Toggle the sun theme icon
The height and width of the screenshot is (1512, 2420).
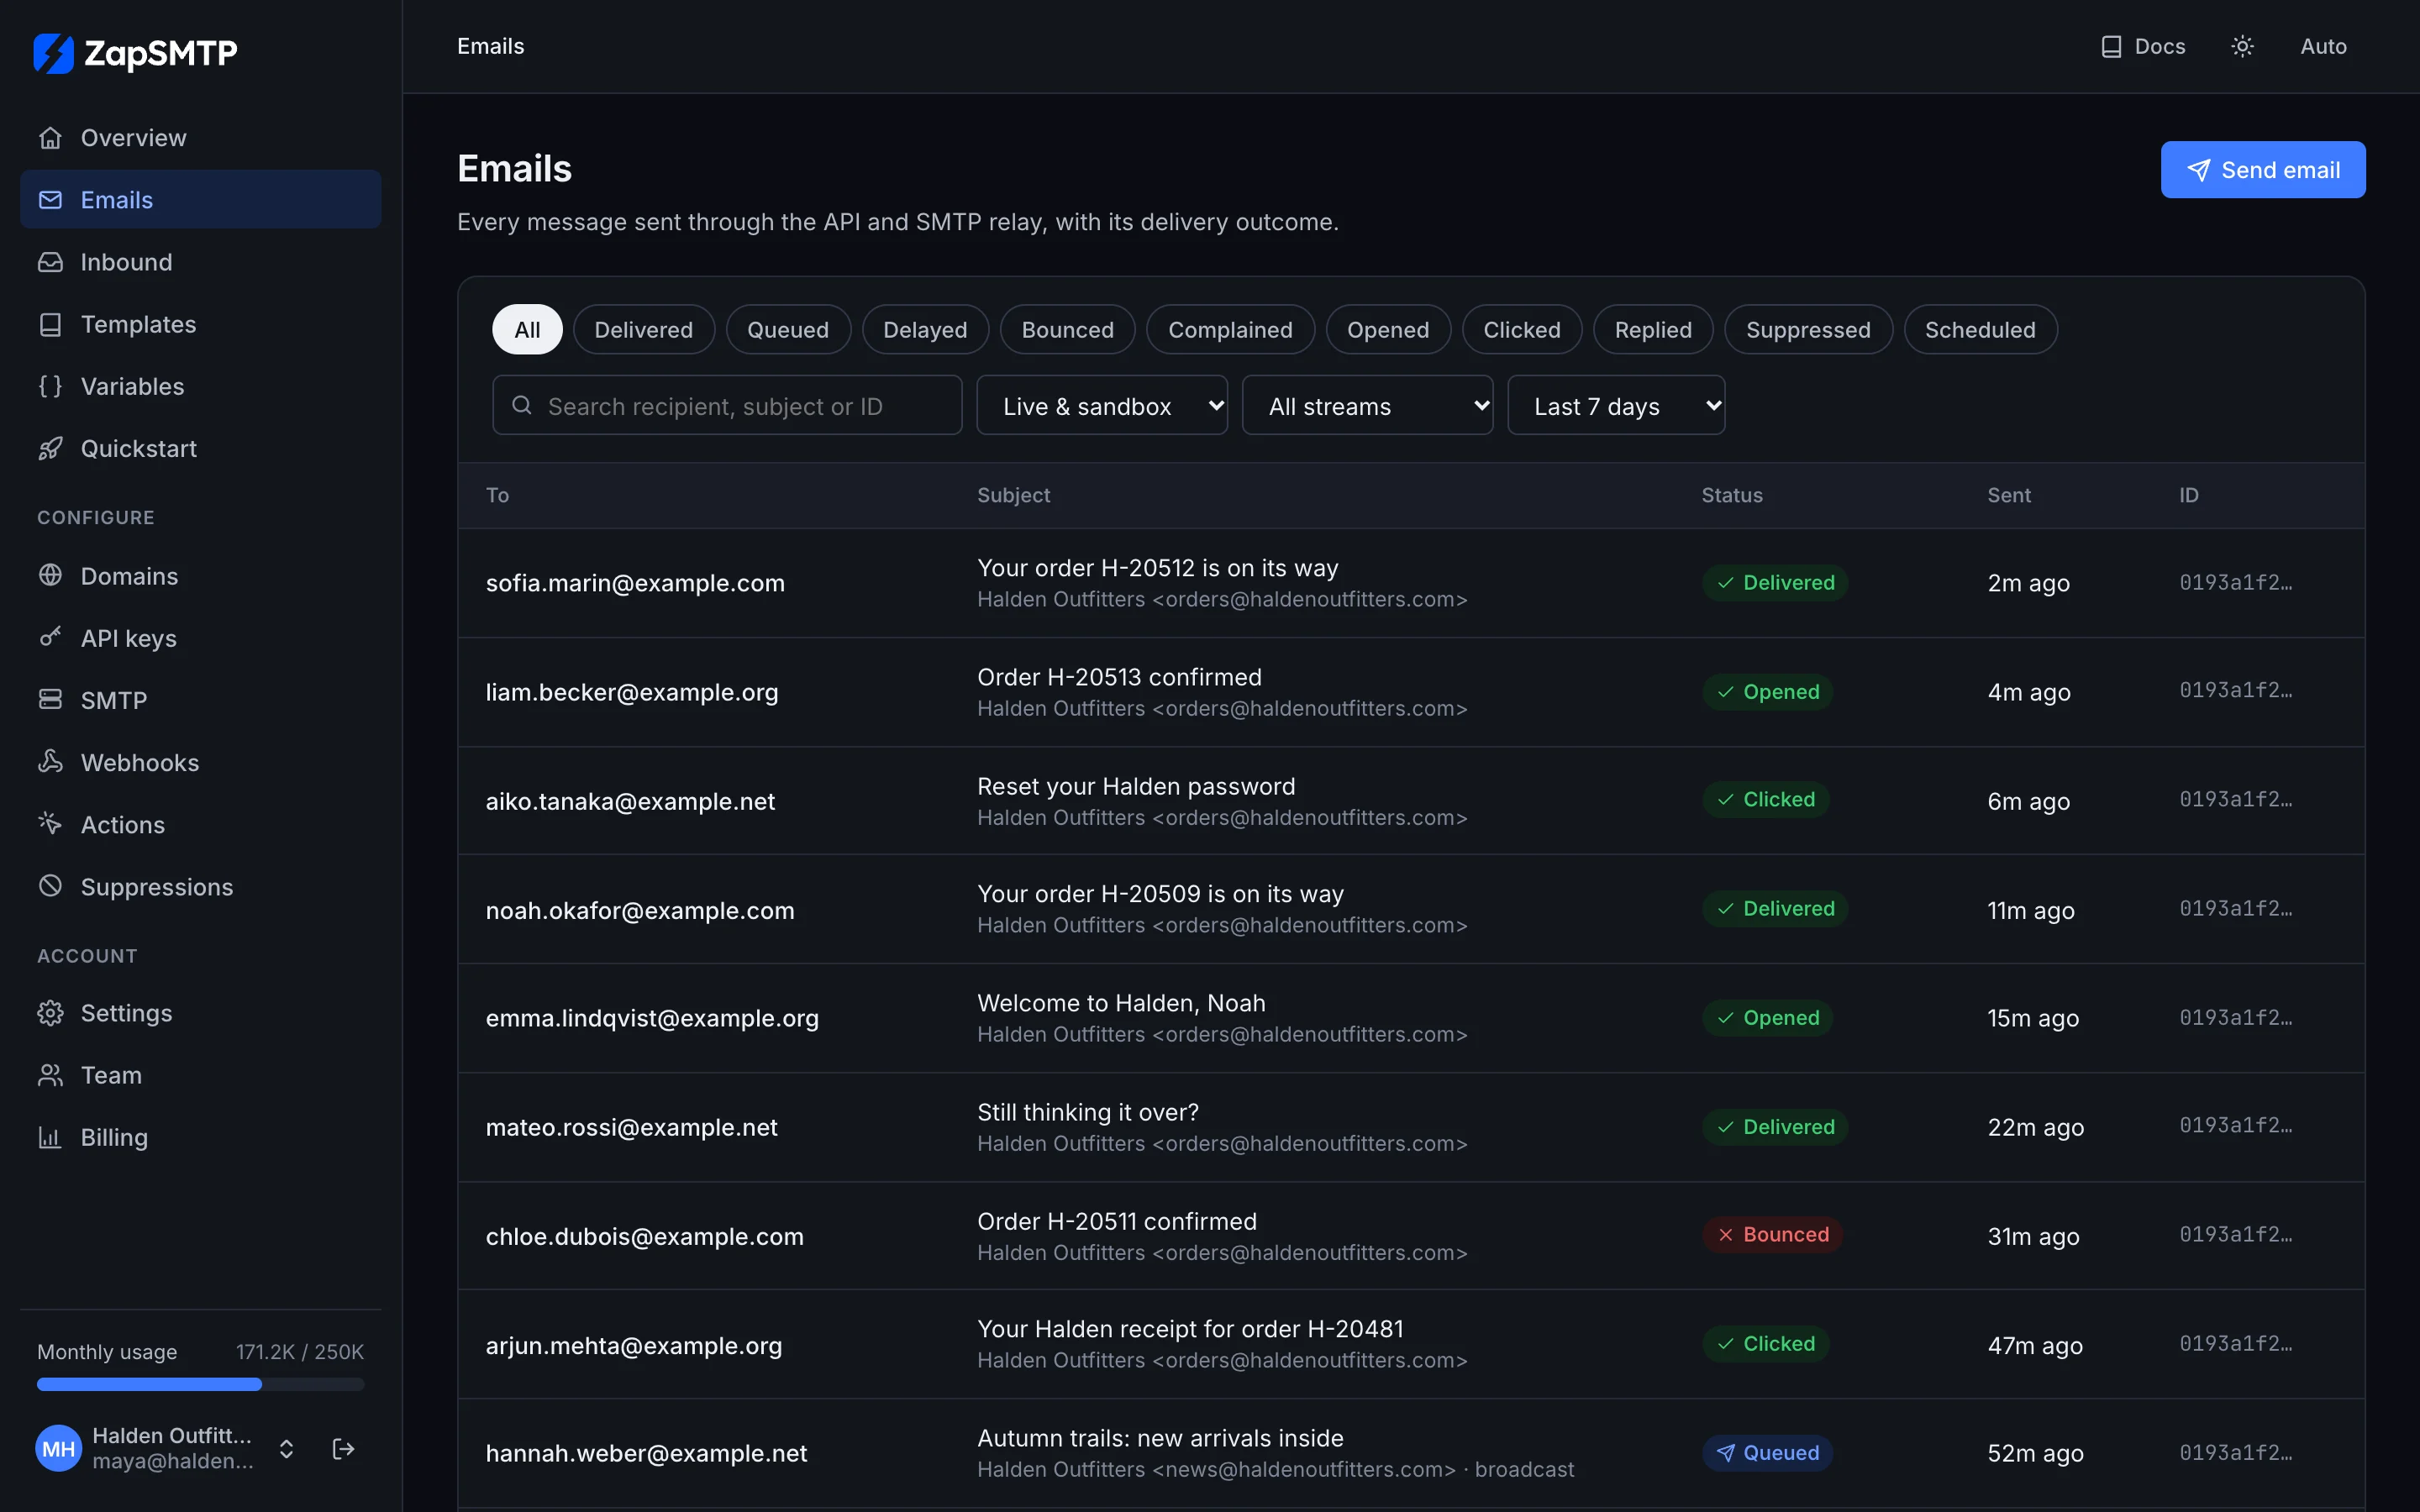point(2242,47)
